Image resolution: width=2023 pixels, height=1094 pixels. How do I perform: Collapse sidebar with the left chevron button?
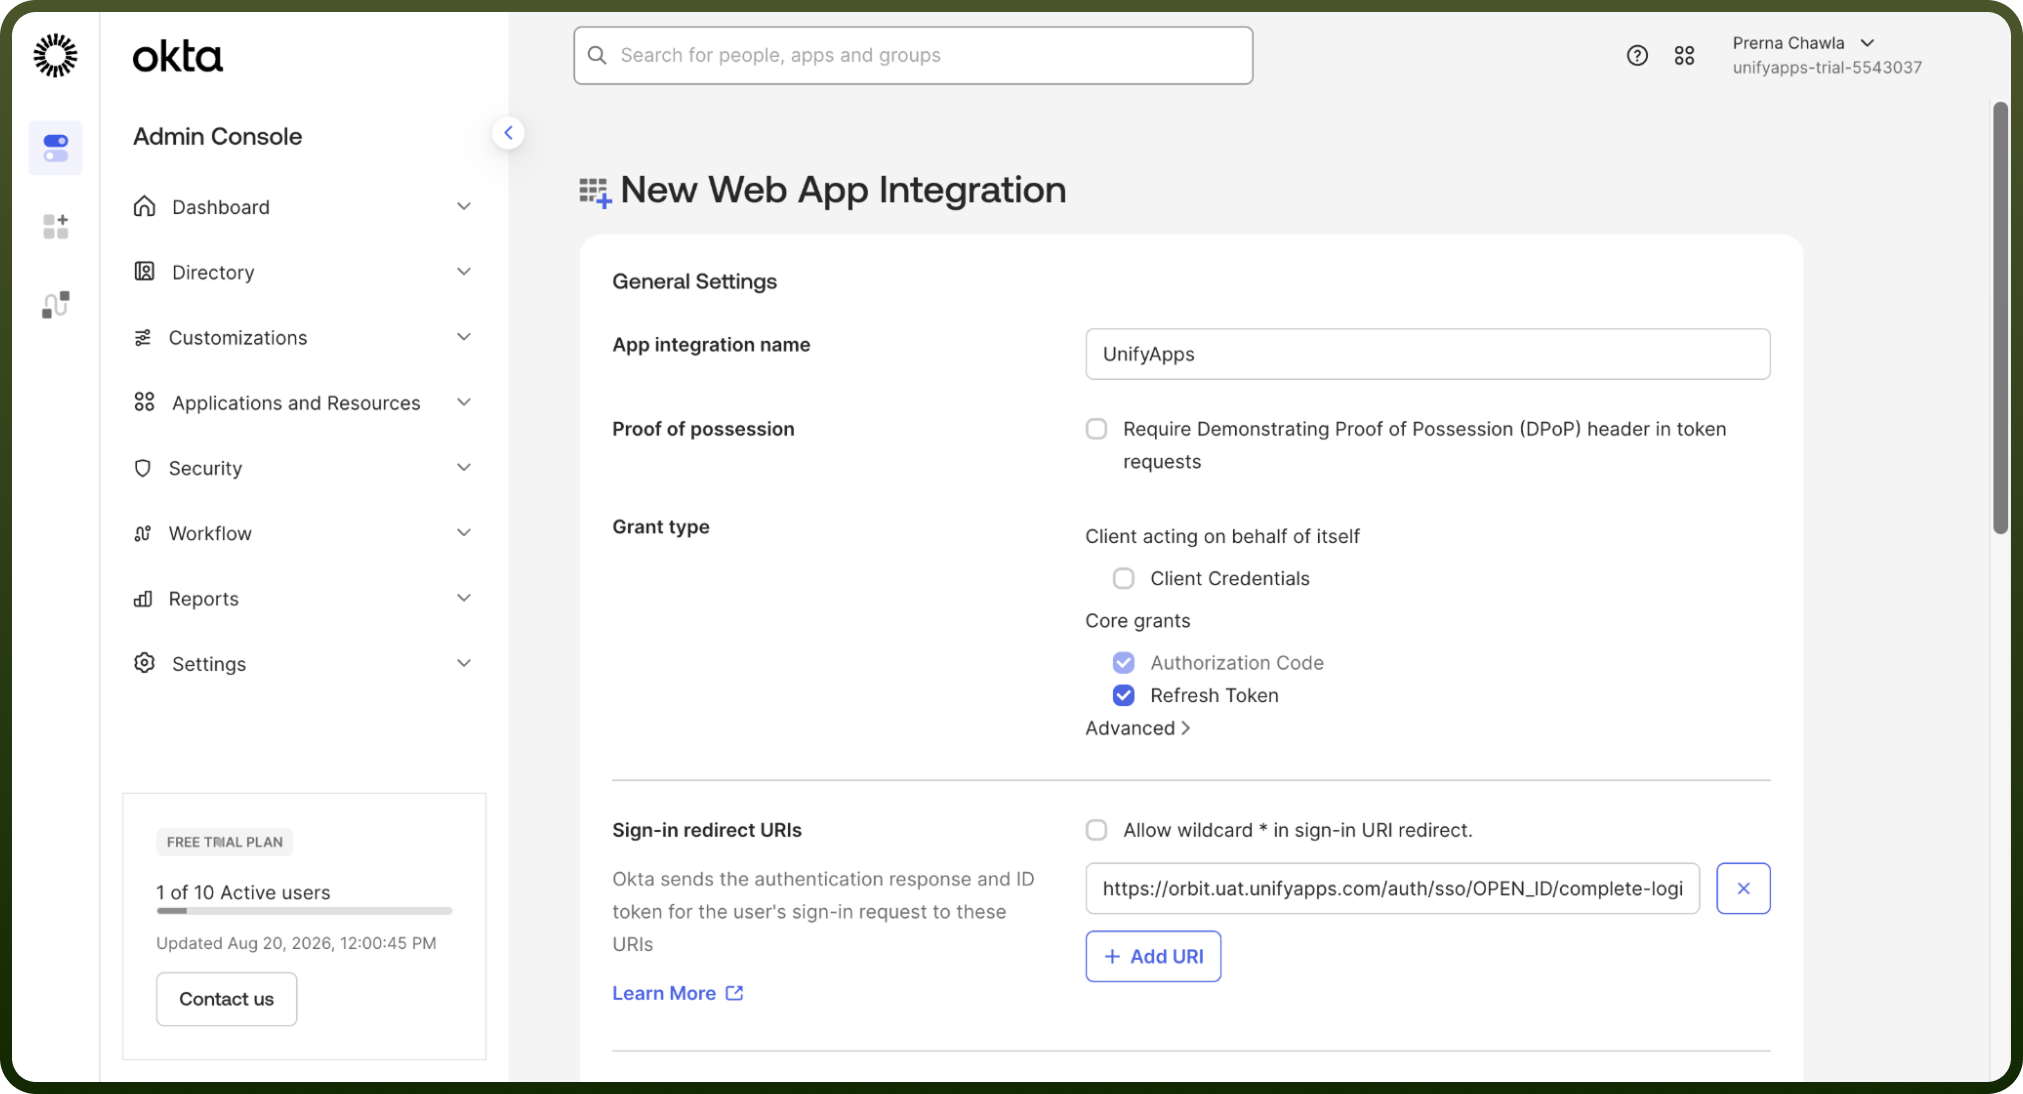pos(508,133)
